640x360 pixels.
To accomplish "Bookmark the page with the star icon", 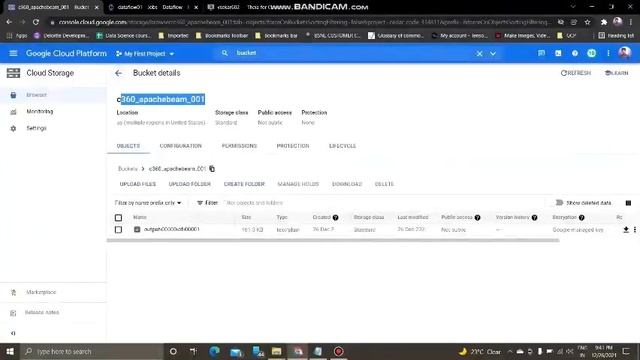I will coord(587,22).
